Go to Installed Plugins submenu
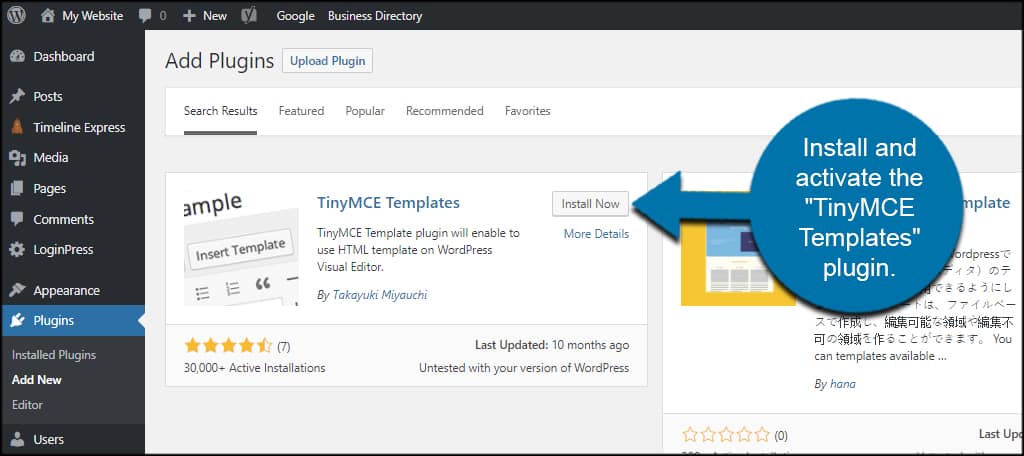The width and height of the screenshot is (1024, 456). coord(54,355)
